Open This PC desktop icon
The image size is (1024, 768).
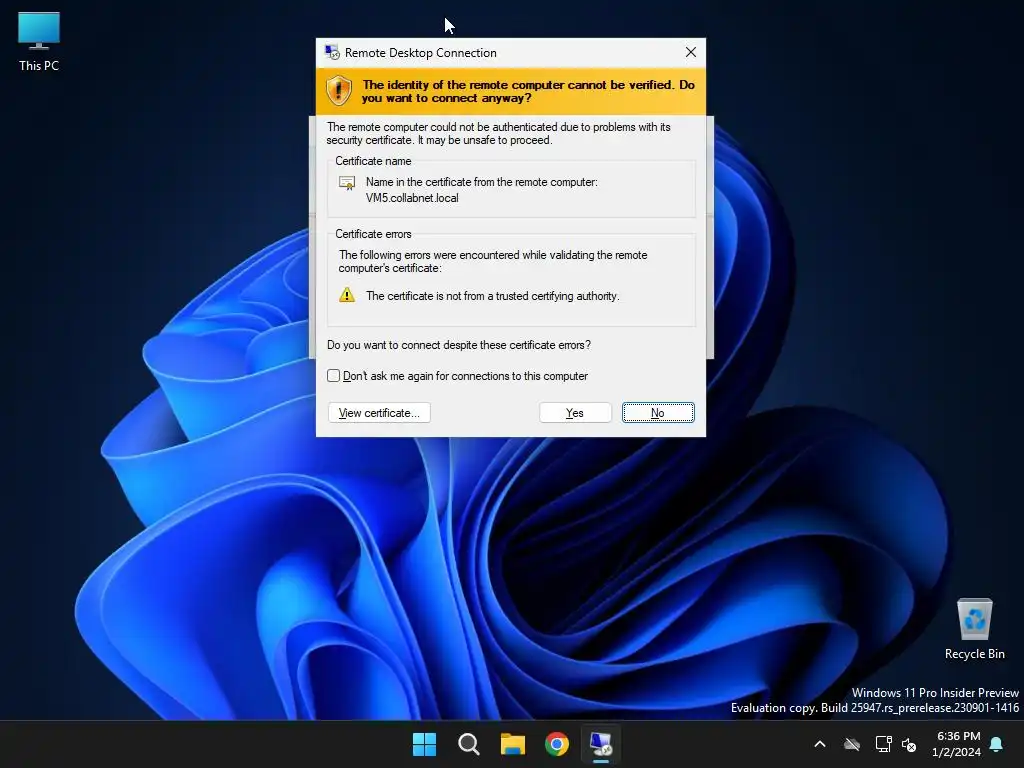[x=39, y=42]
